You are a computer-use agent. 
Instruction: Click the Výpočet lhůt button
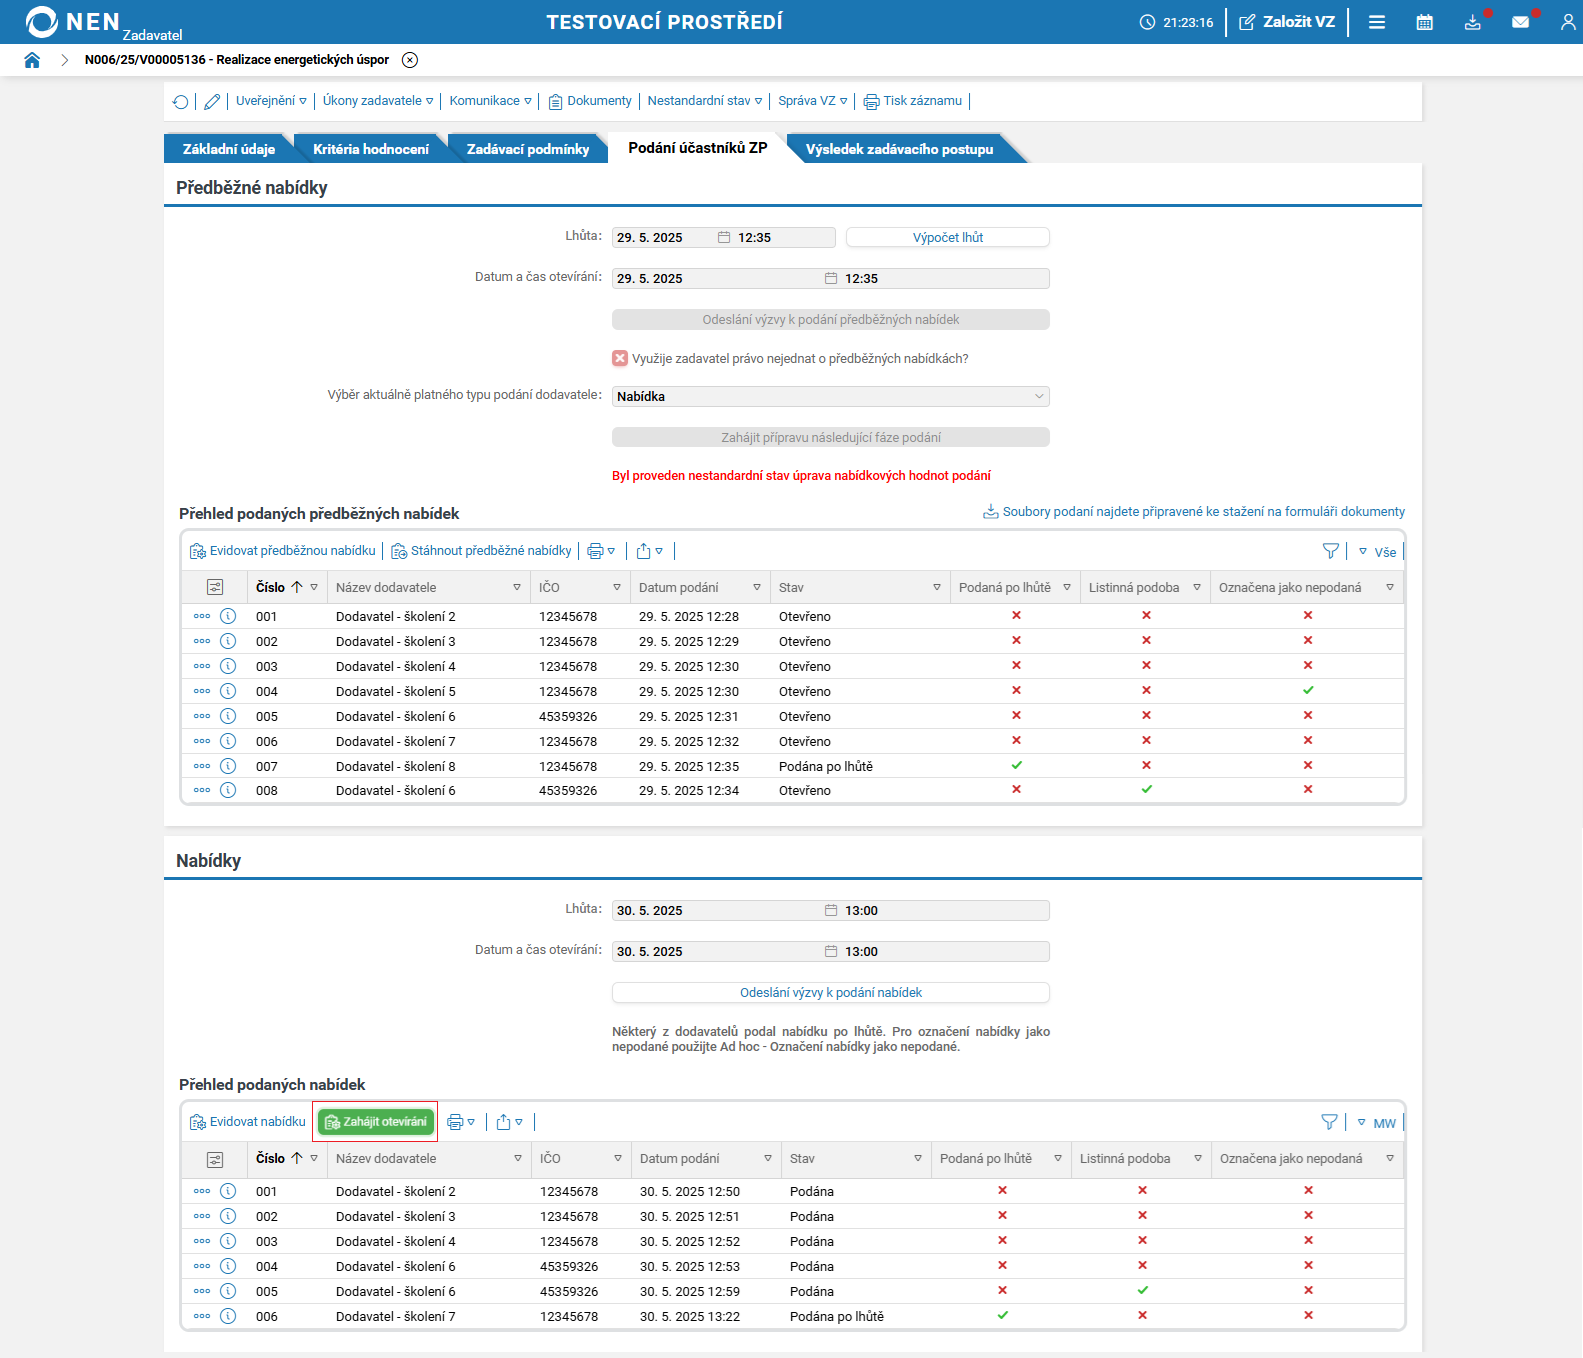click(948, 237)
